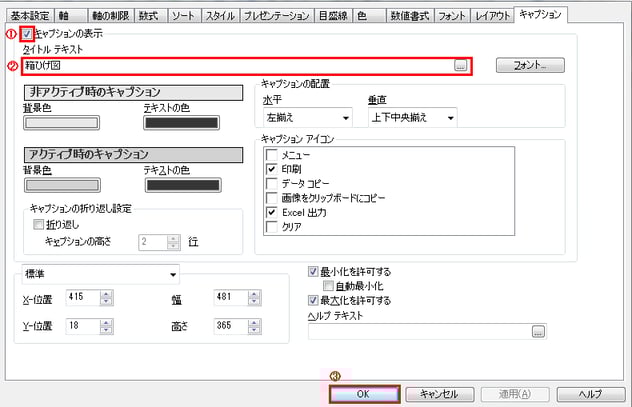Image resolution: width=632 pixels, height=407 pixels.
Task: Increase X-位置 with up arrow
Action: click(x=106, y=294)
